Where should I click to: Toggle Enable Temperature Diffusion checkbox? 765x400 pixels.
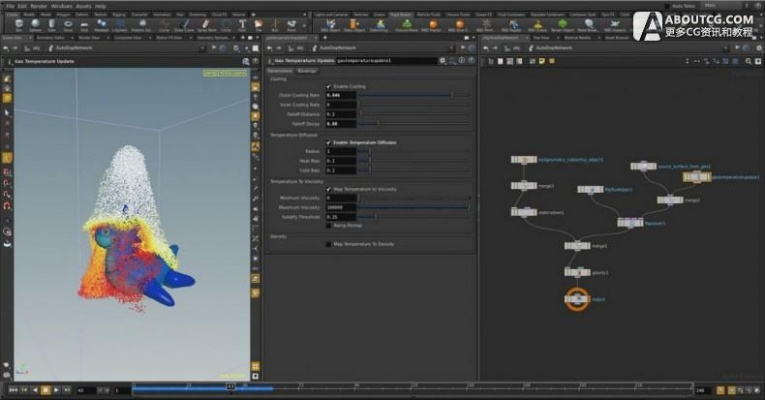(329, 142)
